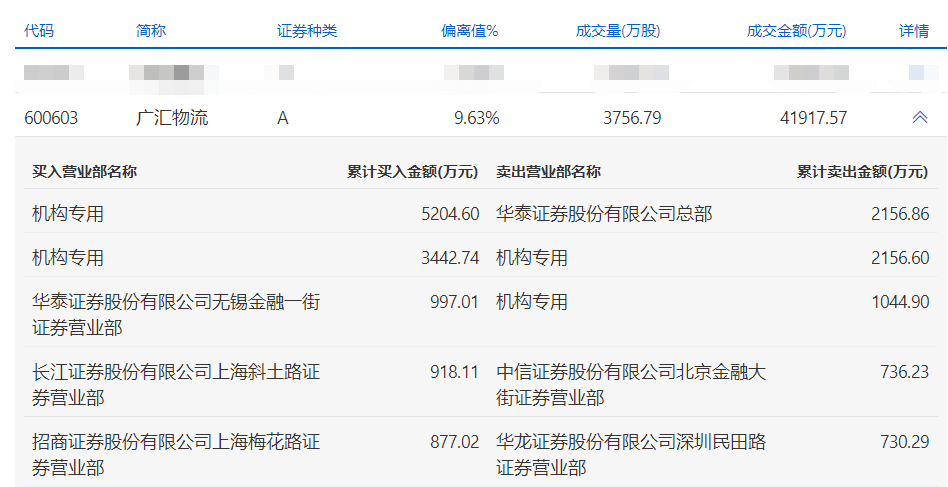The image size is (948, 487).
Task: Open the 广汇物流 stock name
Action: (172, 118)
